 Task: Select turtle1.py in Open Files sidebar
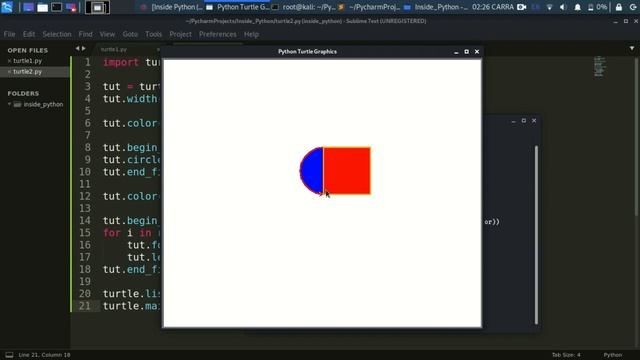[27, 61]
